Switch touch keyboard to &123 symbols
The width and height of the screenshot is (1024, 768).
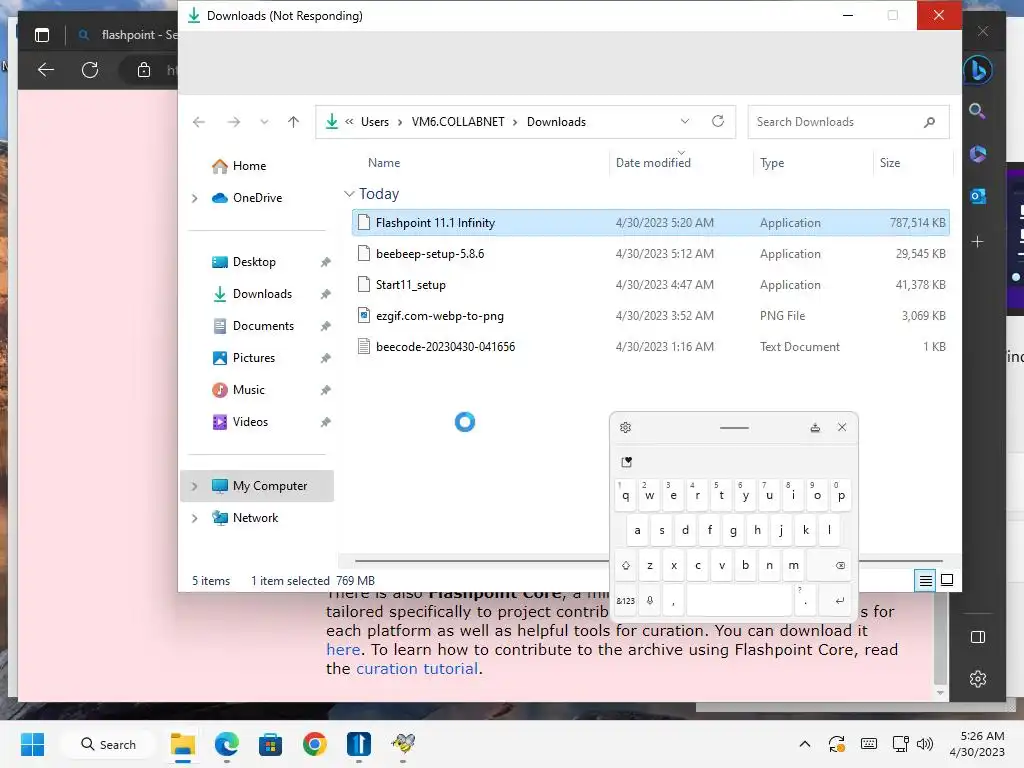coord(626,601)
